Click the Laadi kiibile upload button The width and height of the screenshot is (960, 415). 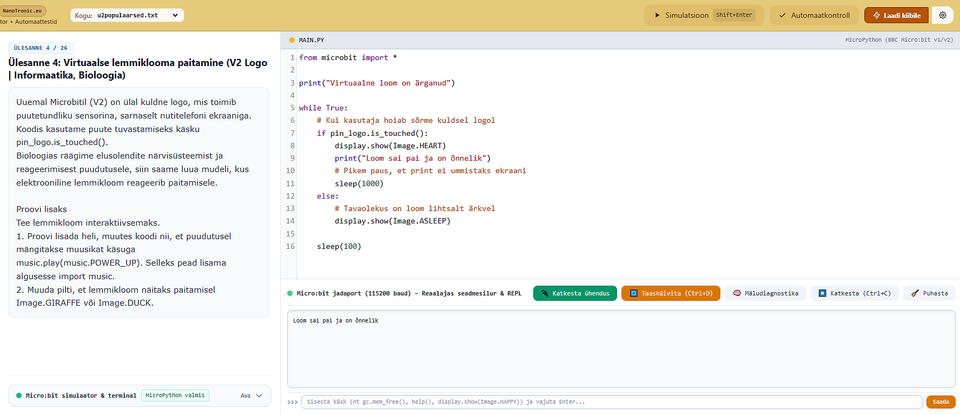(896, 15)
